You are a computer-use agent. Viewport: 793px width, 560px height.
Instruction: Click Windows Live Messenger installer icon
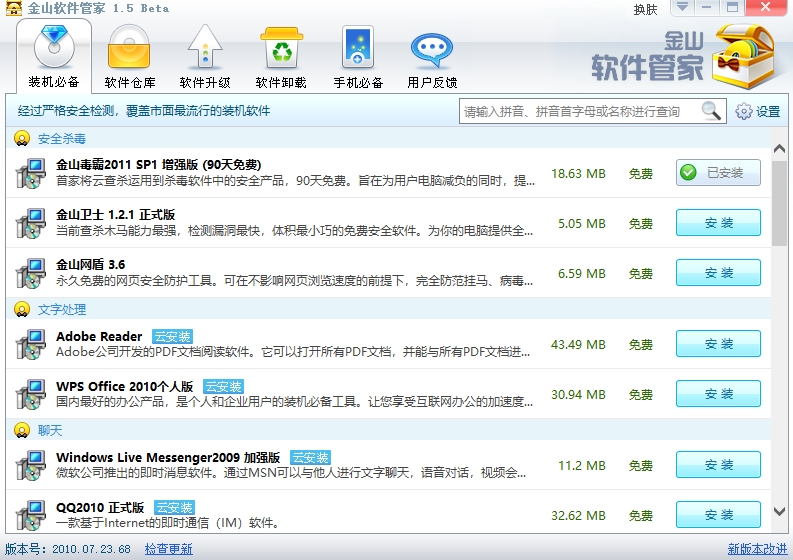pos(31,465)
